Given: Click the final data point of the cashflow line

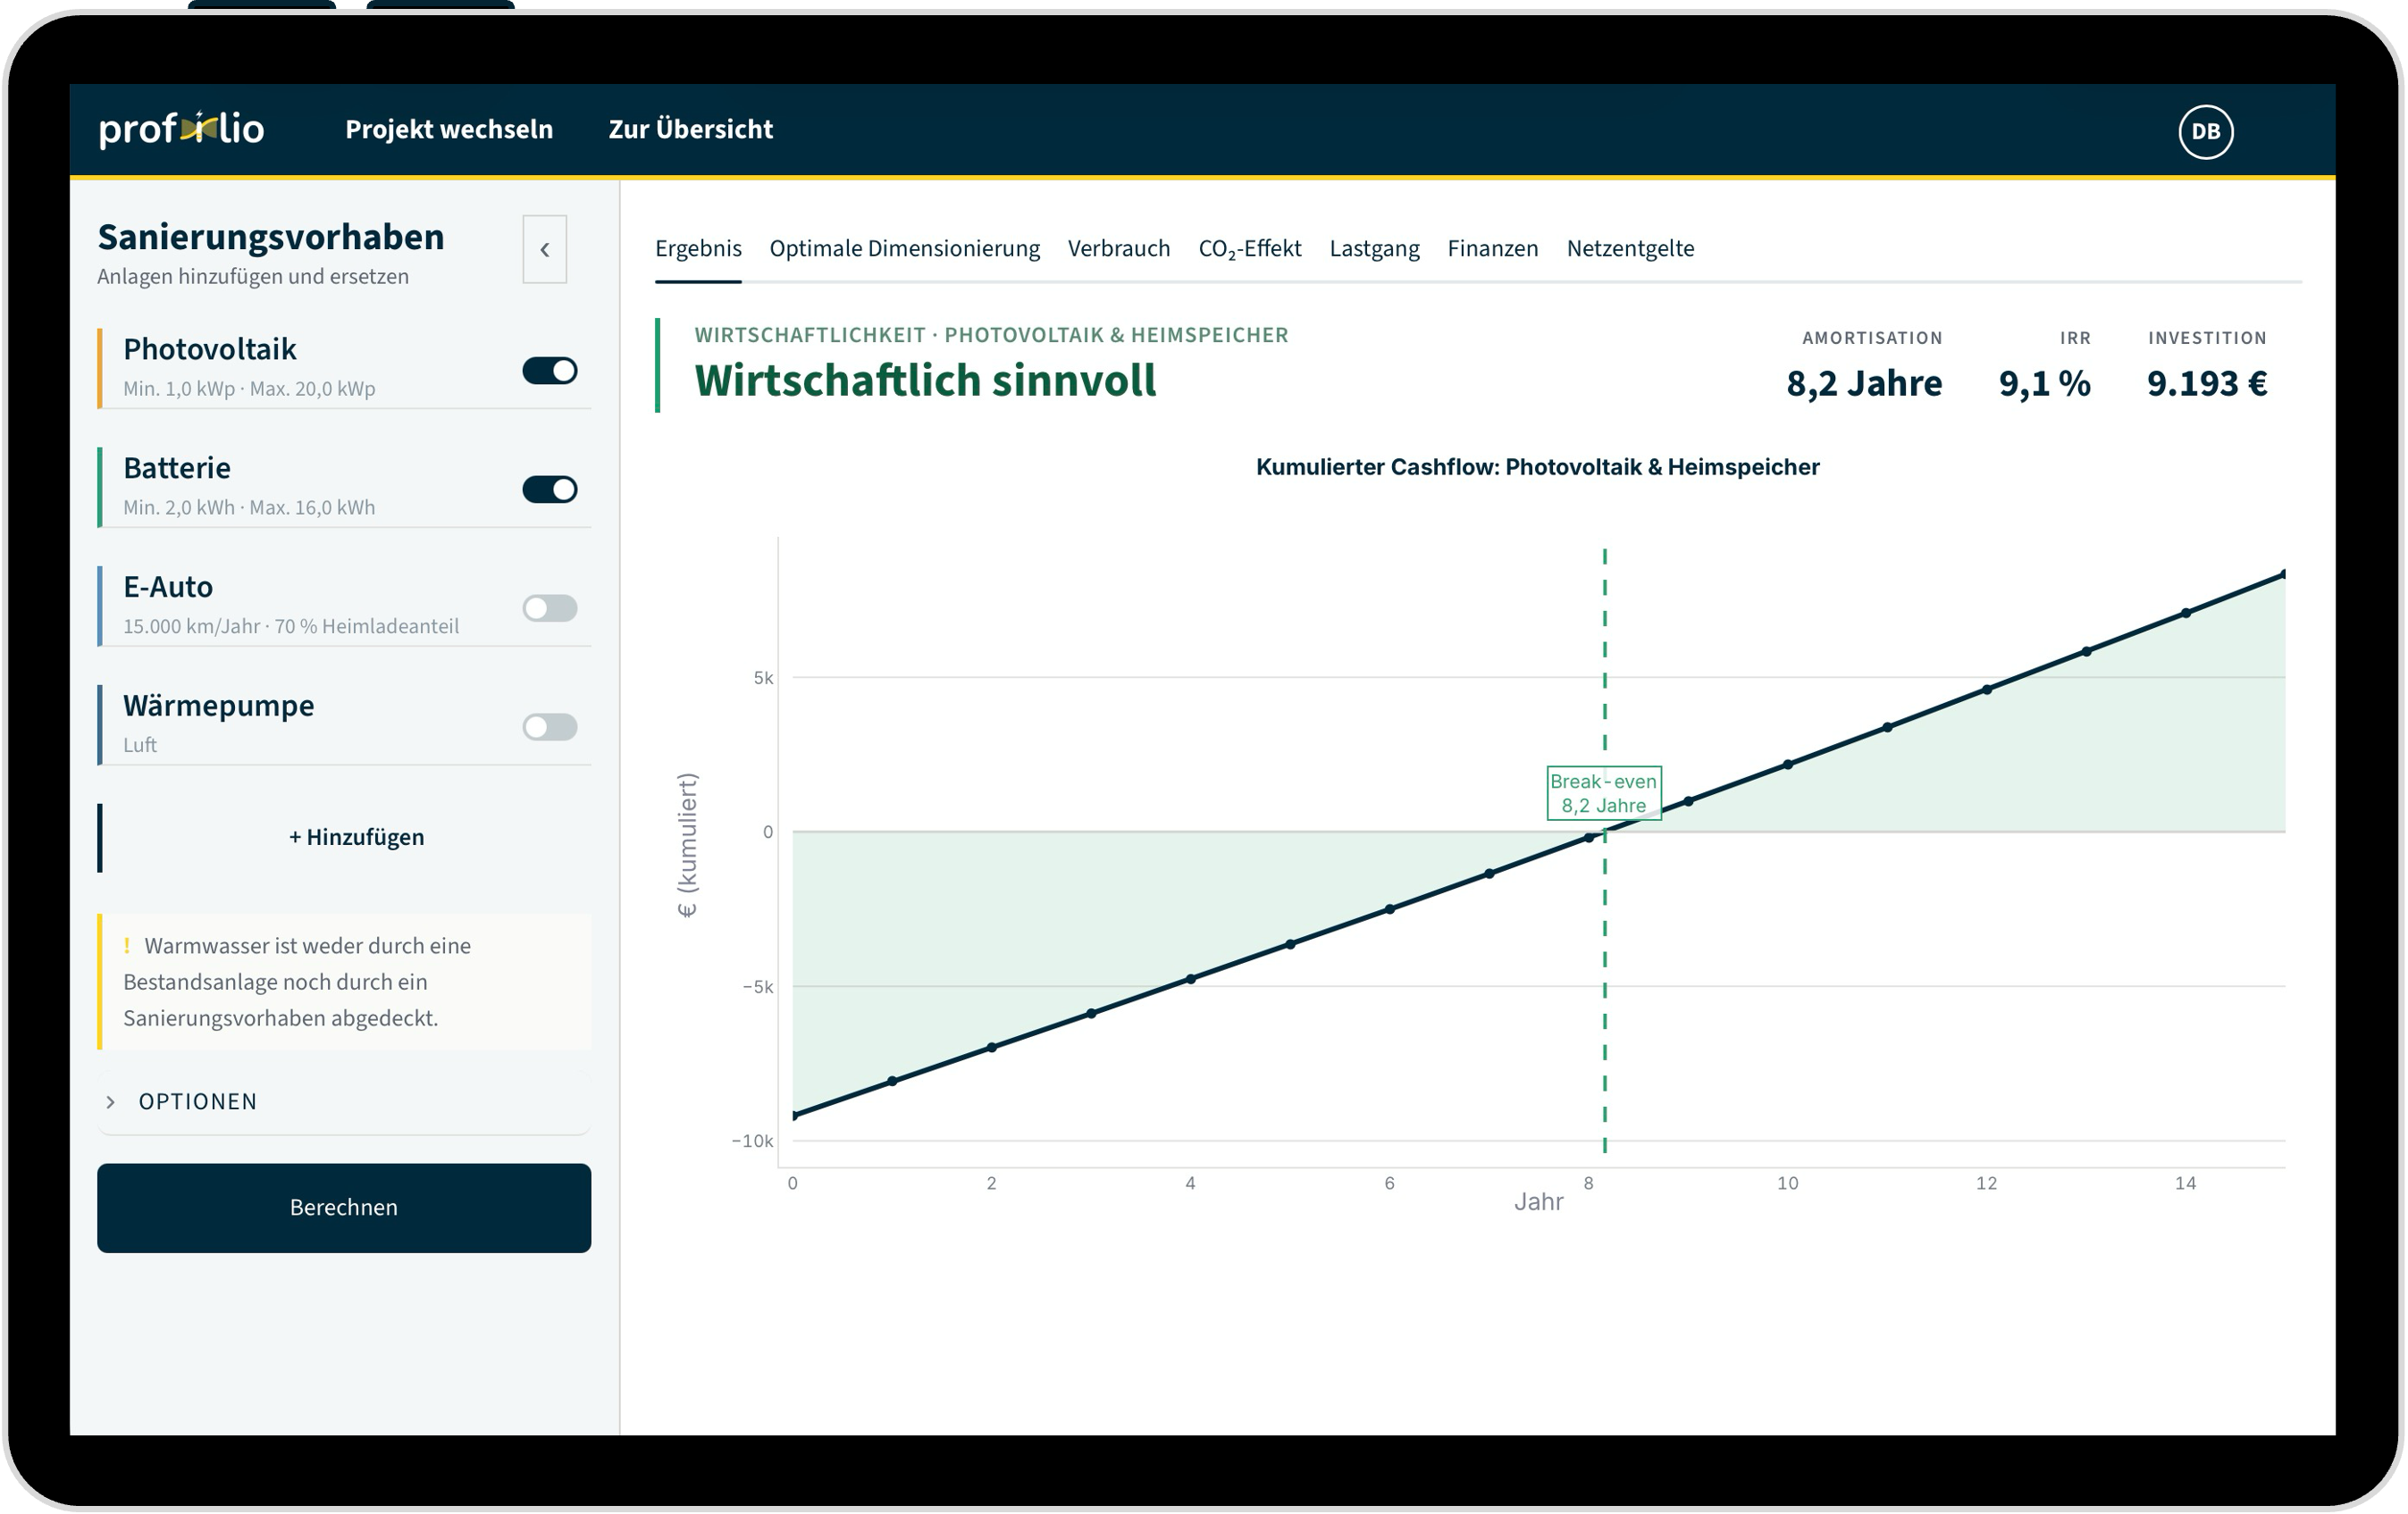Looking at the screenshot, I should click(x=2284, y=575).
